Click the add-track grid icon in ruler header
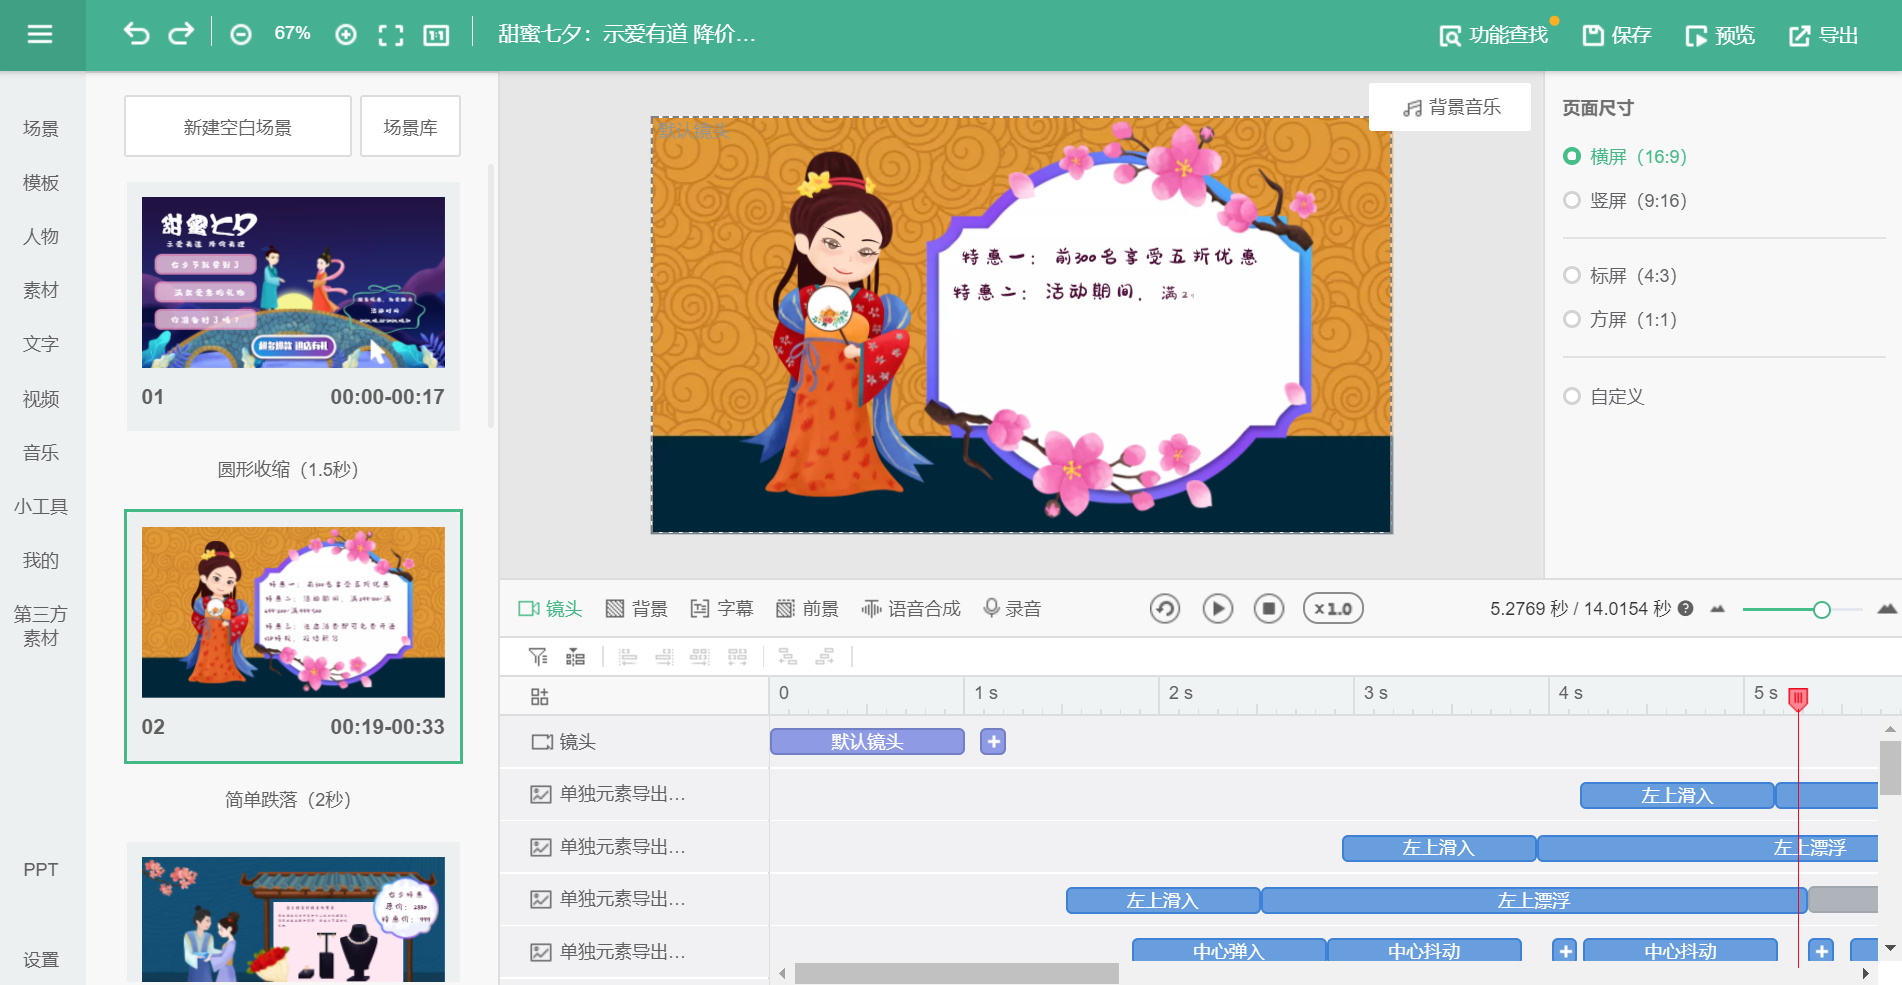Viewport: 1902px width, 985px height. (x=539, y=696)
